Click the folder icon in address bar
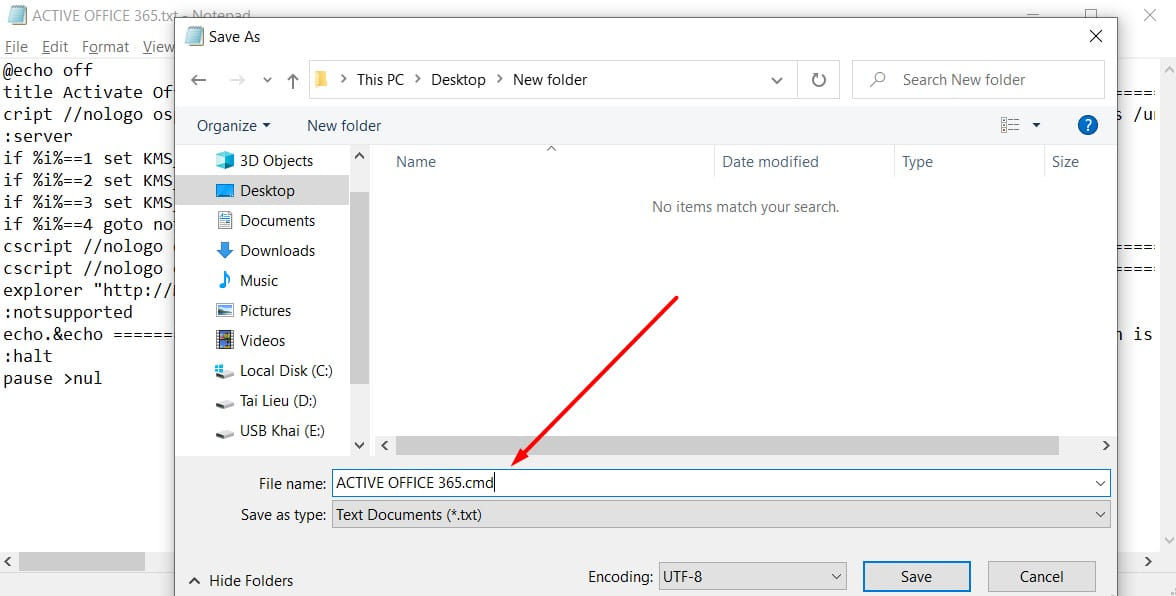The width and height of the screenshot is (1176, 596). click(x=321, y=79)
